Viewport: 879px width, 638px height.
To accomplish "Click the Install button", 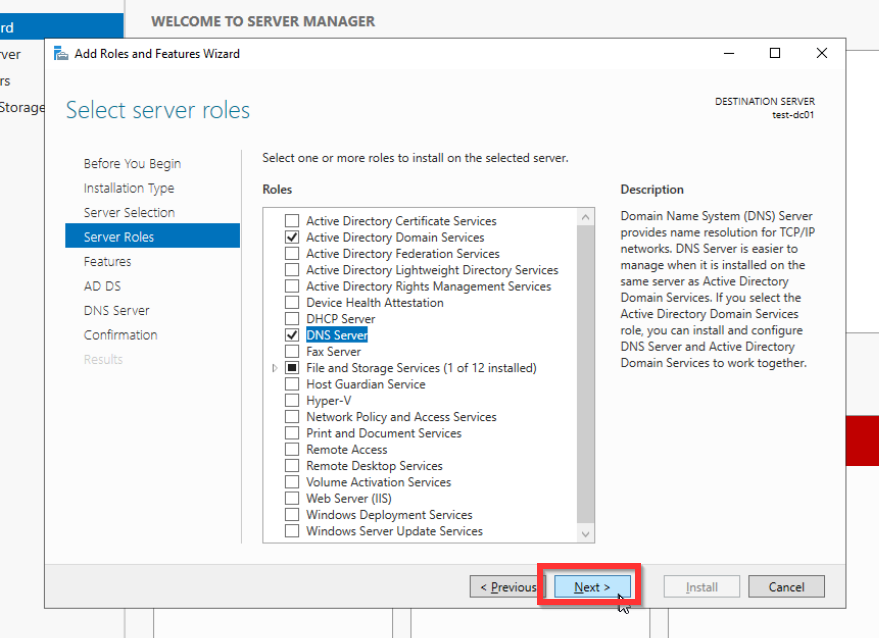I will coord(701,587).
